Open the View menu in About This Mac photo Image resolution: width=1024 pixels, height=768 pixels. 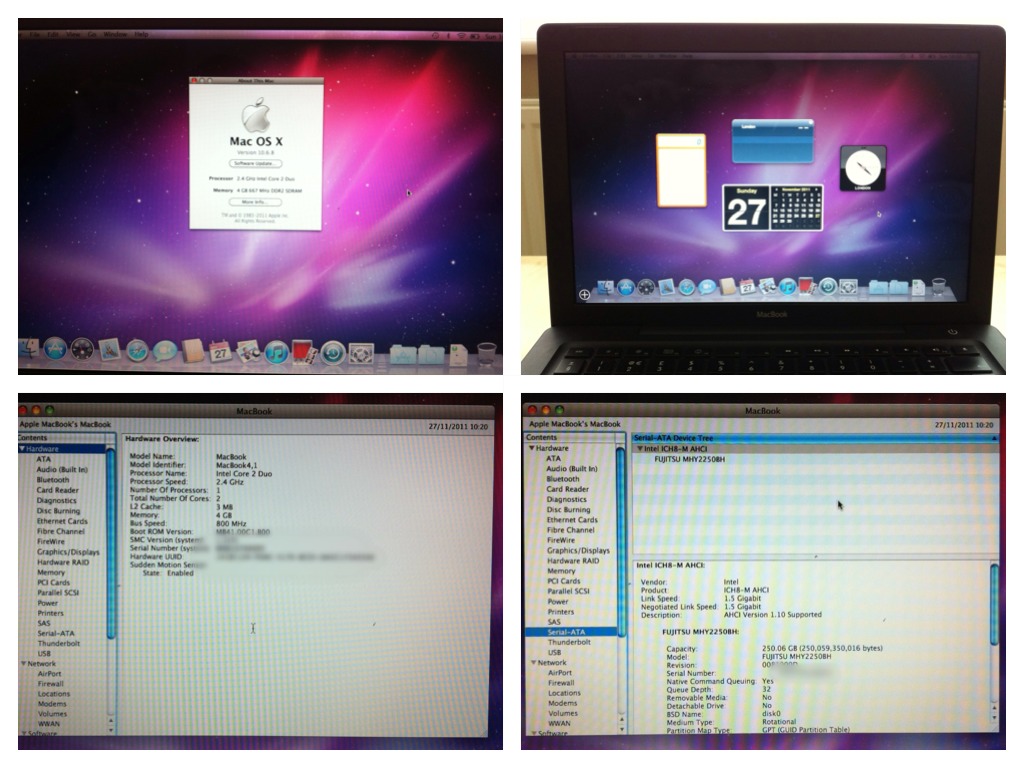click(x=72, y=34)
